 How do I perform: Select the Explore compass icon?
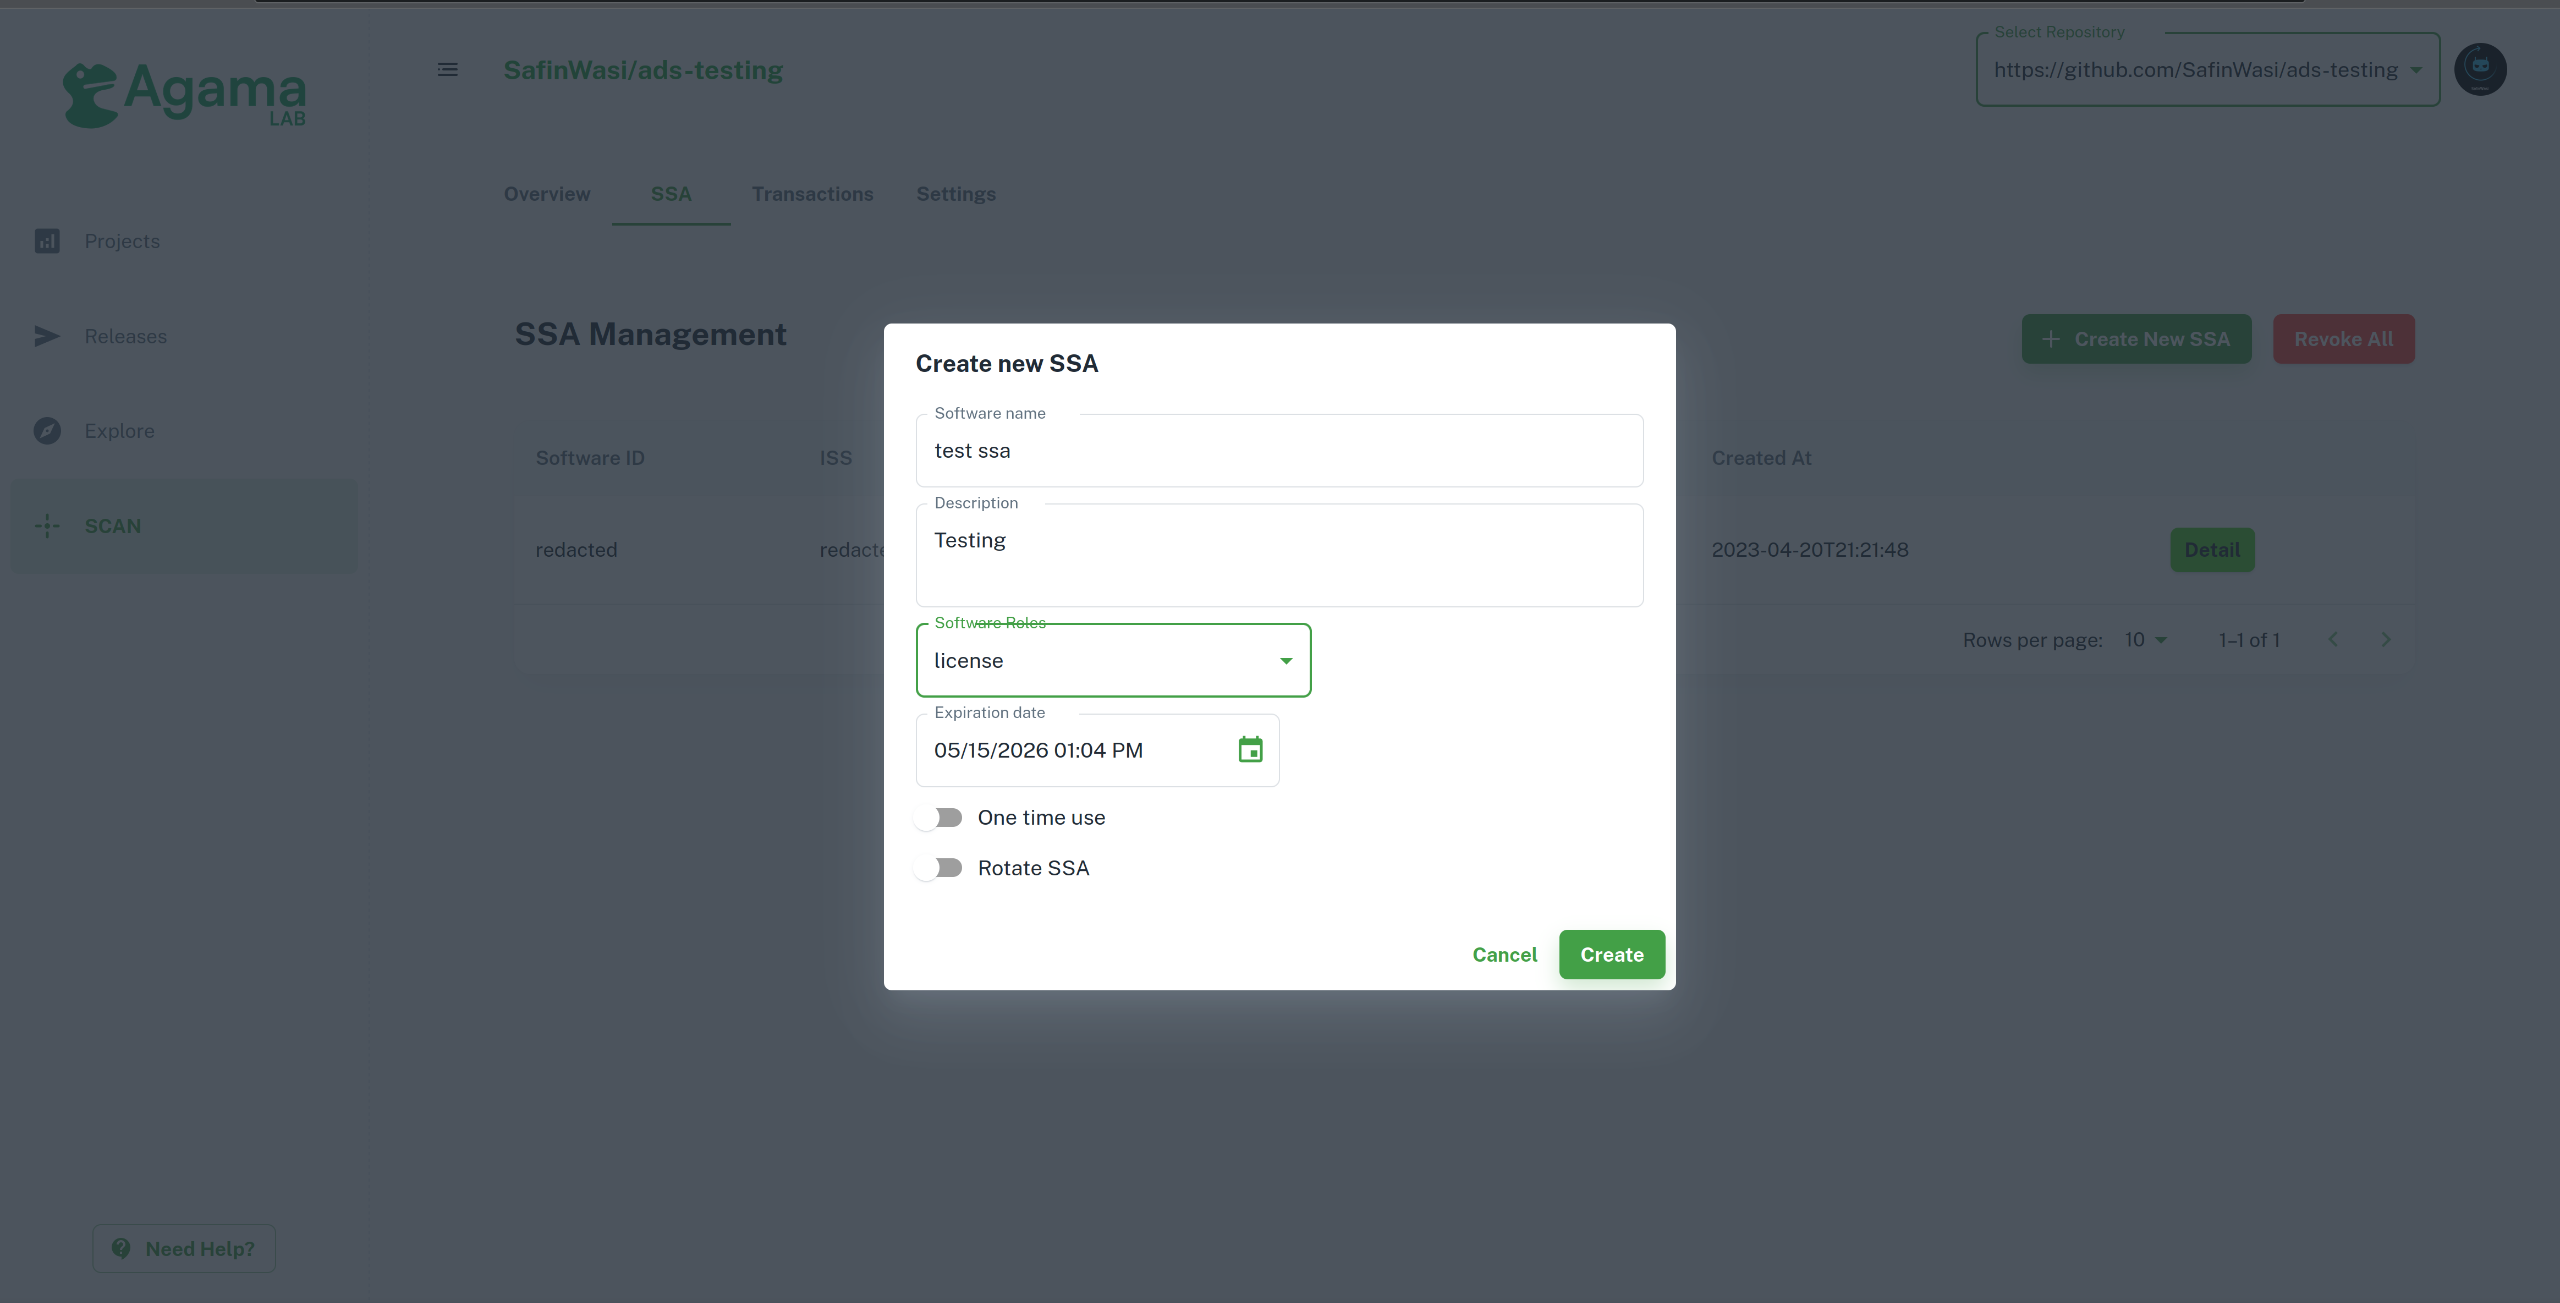(x=47, y=430)
